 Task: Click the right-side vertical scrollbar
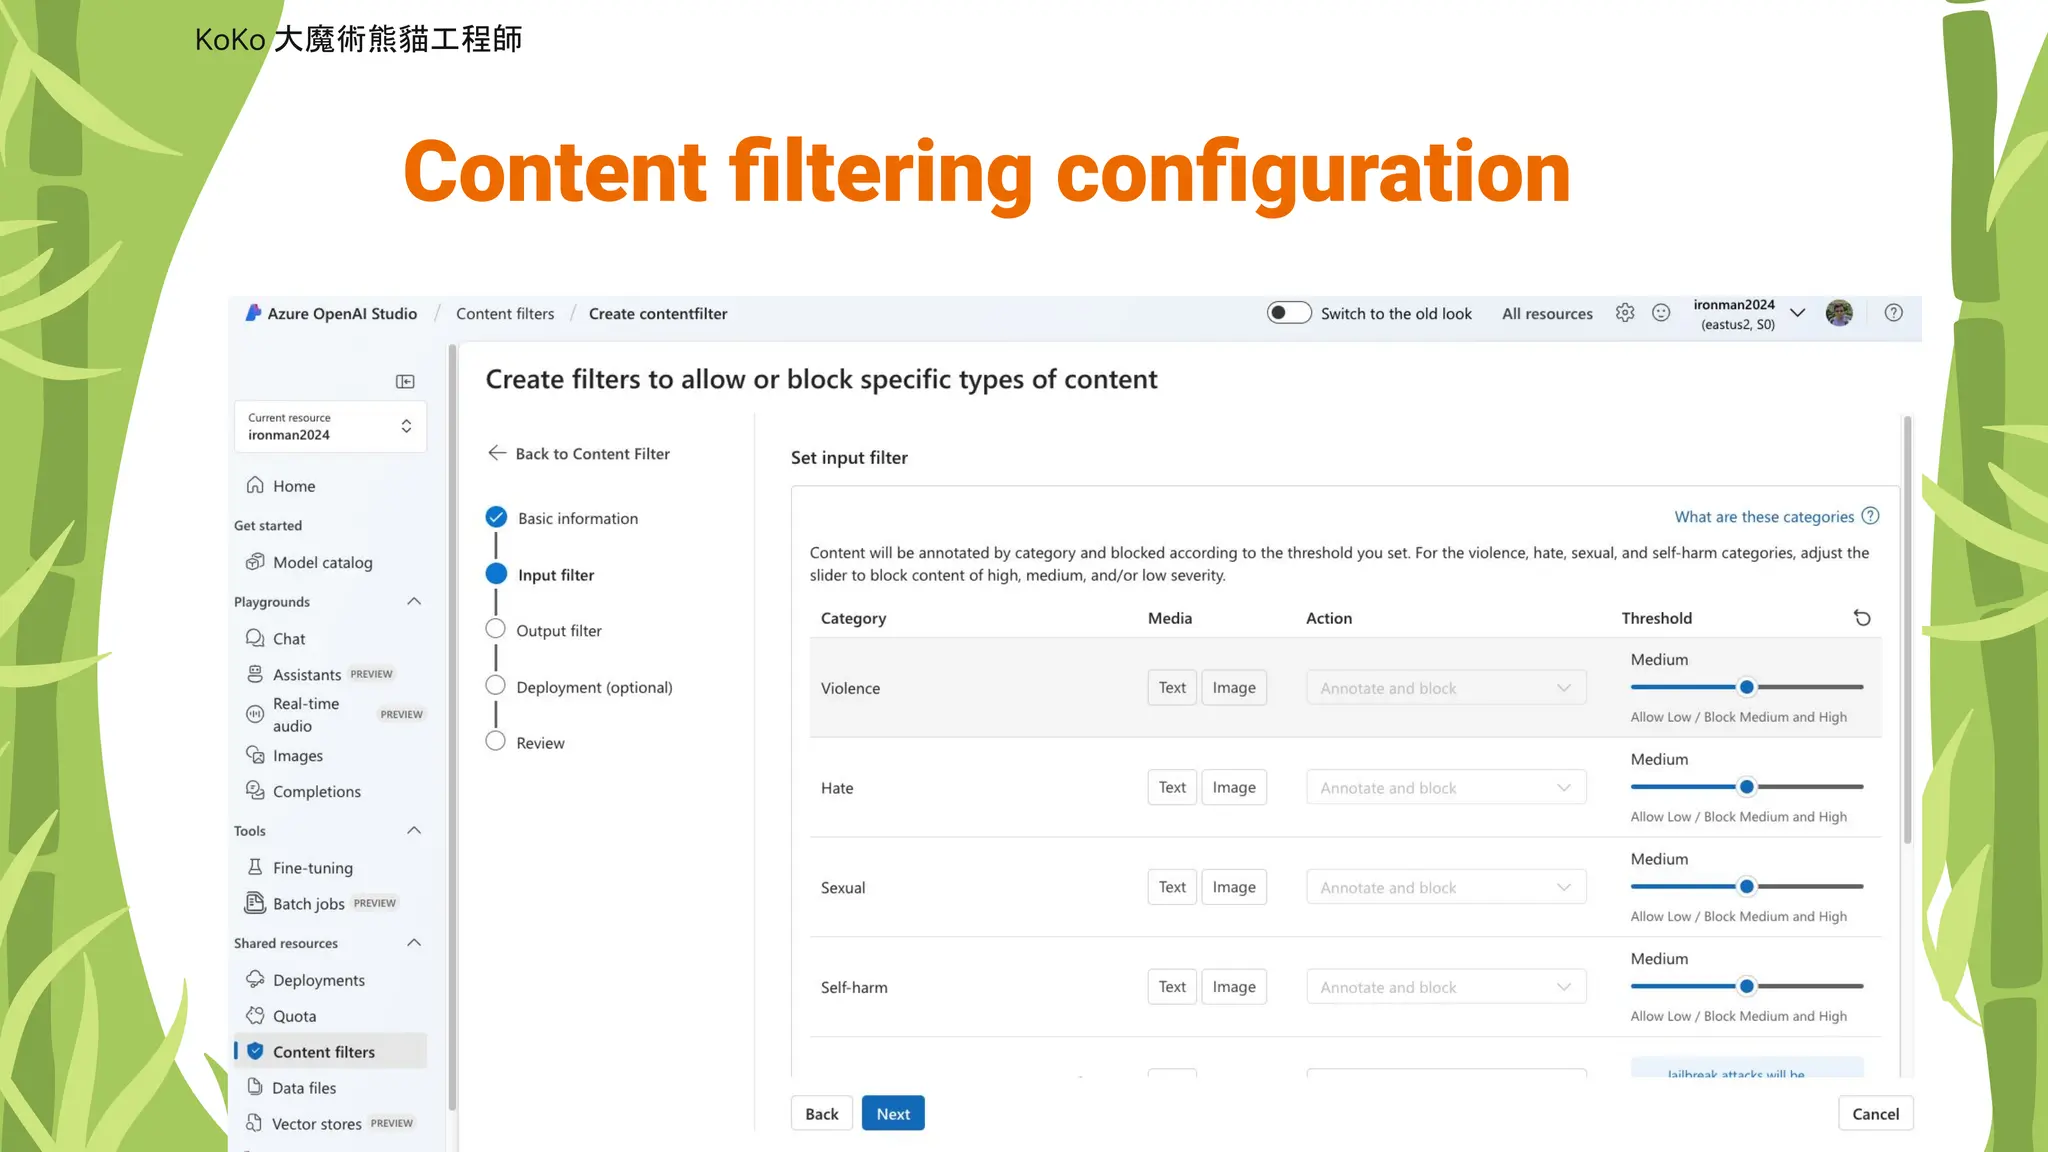[1907, 630]
